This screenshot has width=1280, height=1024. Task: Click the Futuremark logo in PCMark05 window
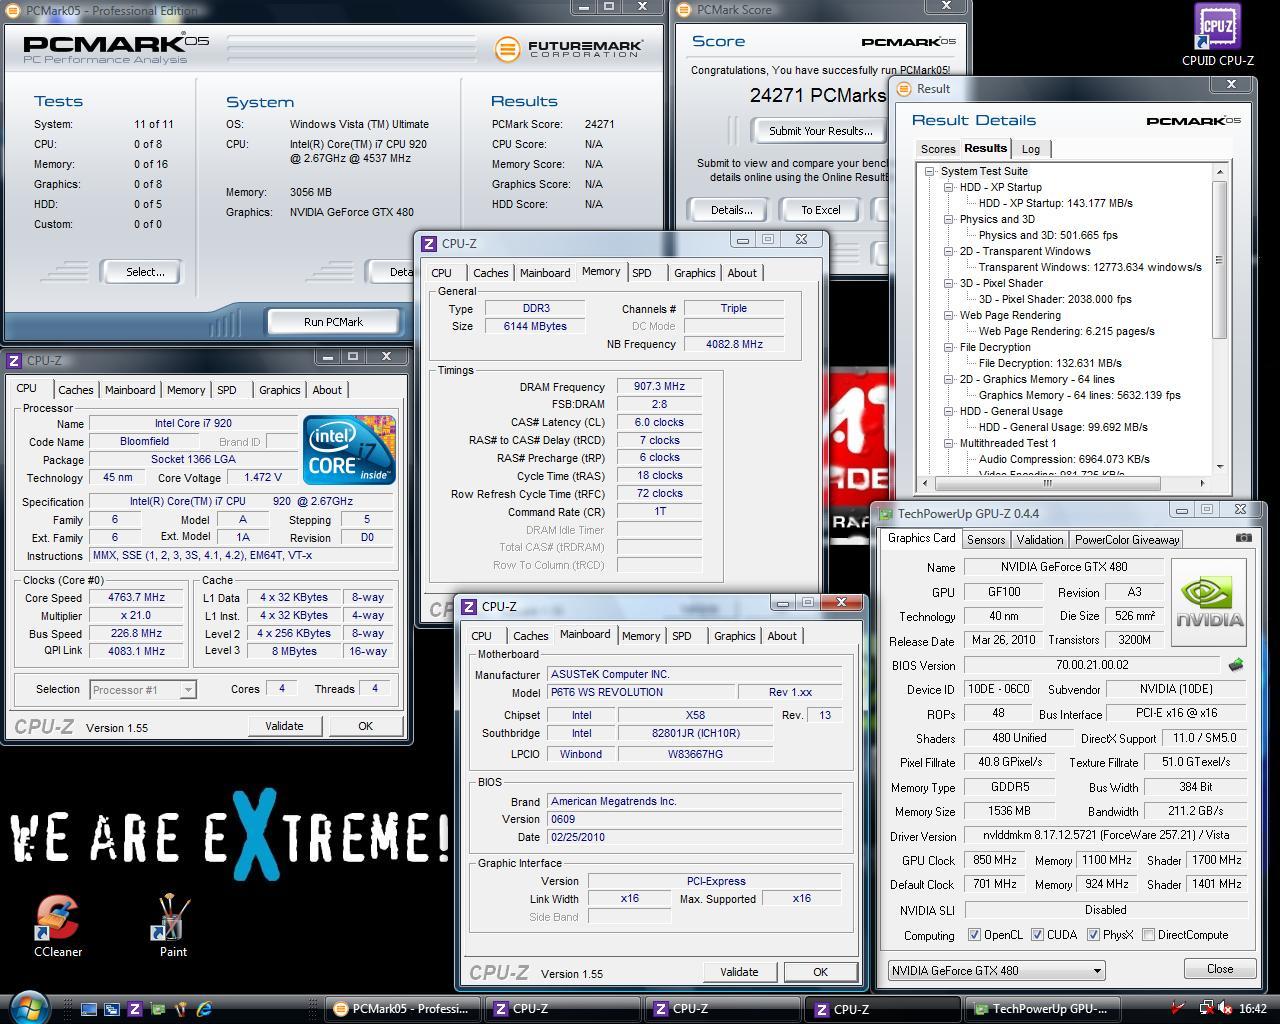[x=569, y=47]
